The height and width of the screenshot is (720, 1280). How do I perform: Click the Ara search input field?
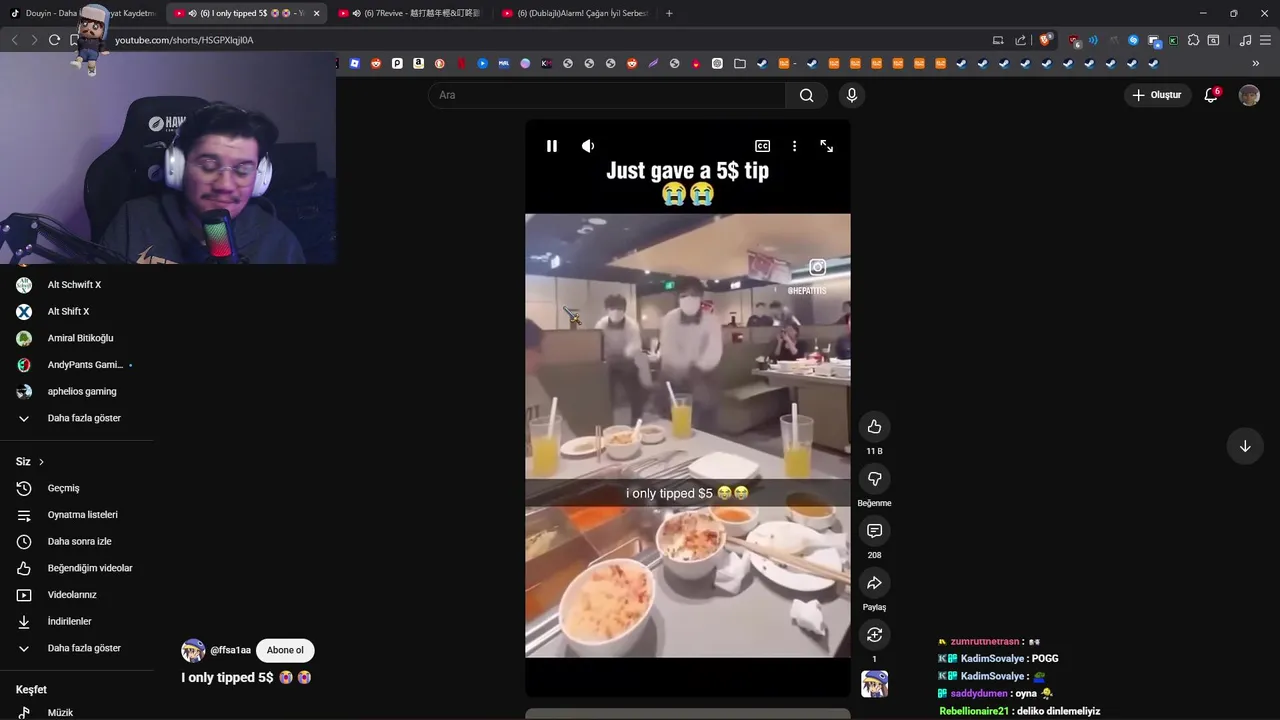click(x=607, y=95)
